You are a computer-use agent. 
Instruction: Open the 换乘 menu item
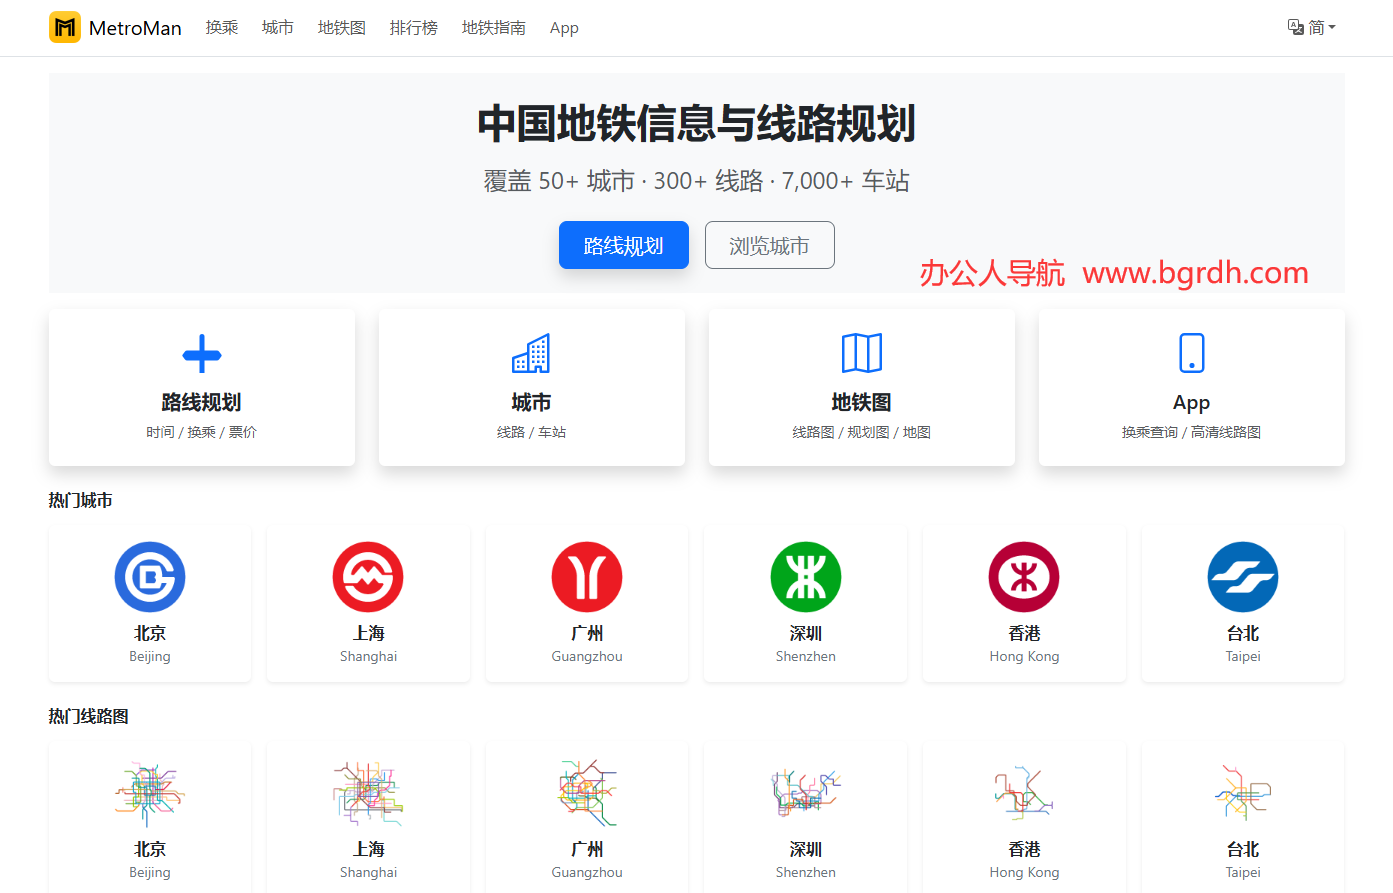(x=222, y=28)
